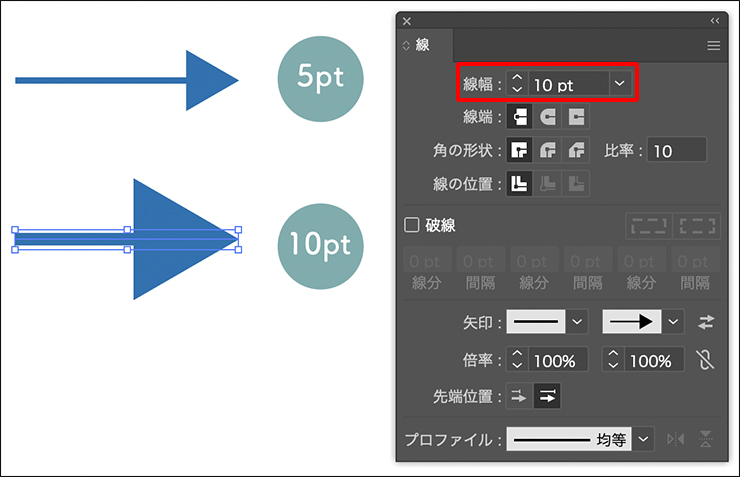
Task: Increase end arrowhead scale stepper
Action: coord(613,353)
